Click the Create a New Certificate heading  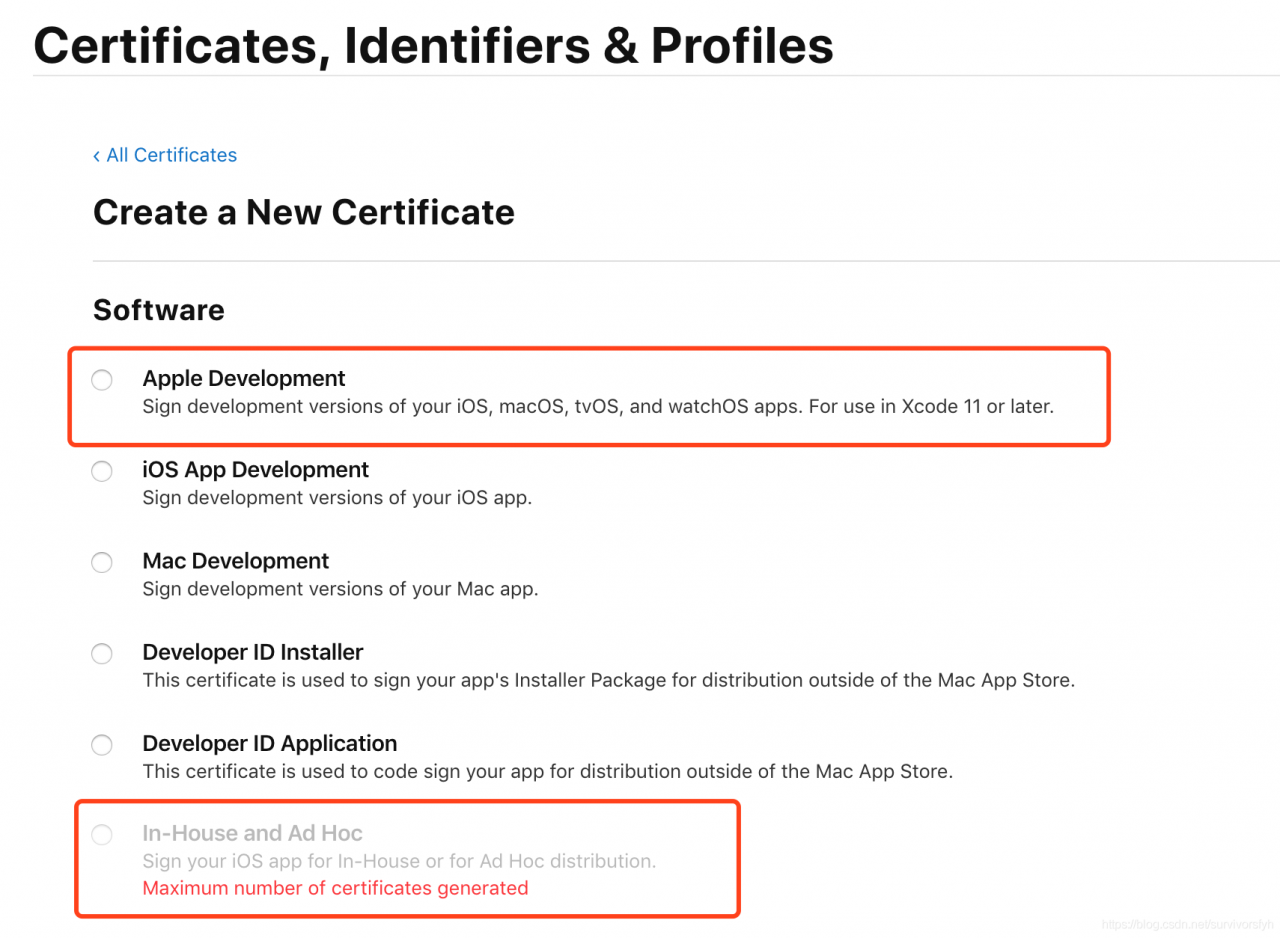point(303,212)
